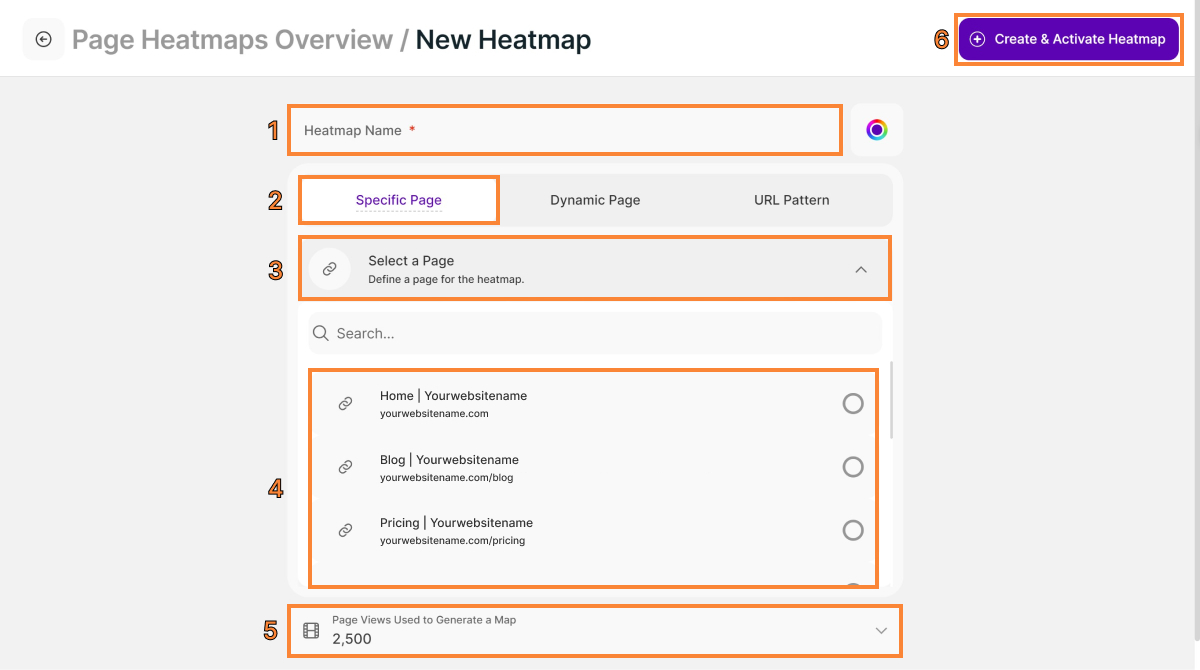
Task: Select the Blog | Yourwebsitename radio button
Action: click(853, 467)
